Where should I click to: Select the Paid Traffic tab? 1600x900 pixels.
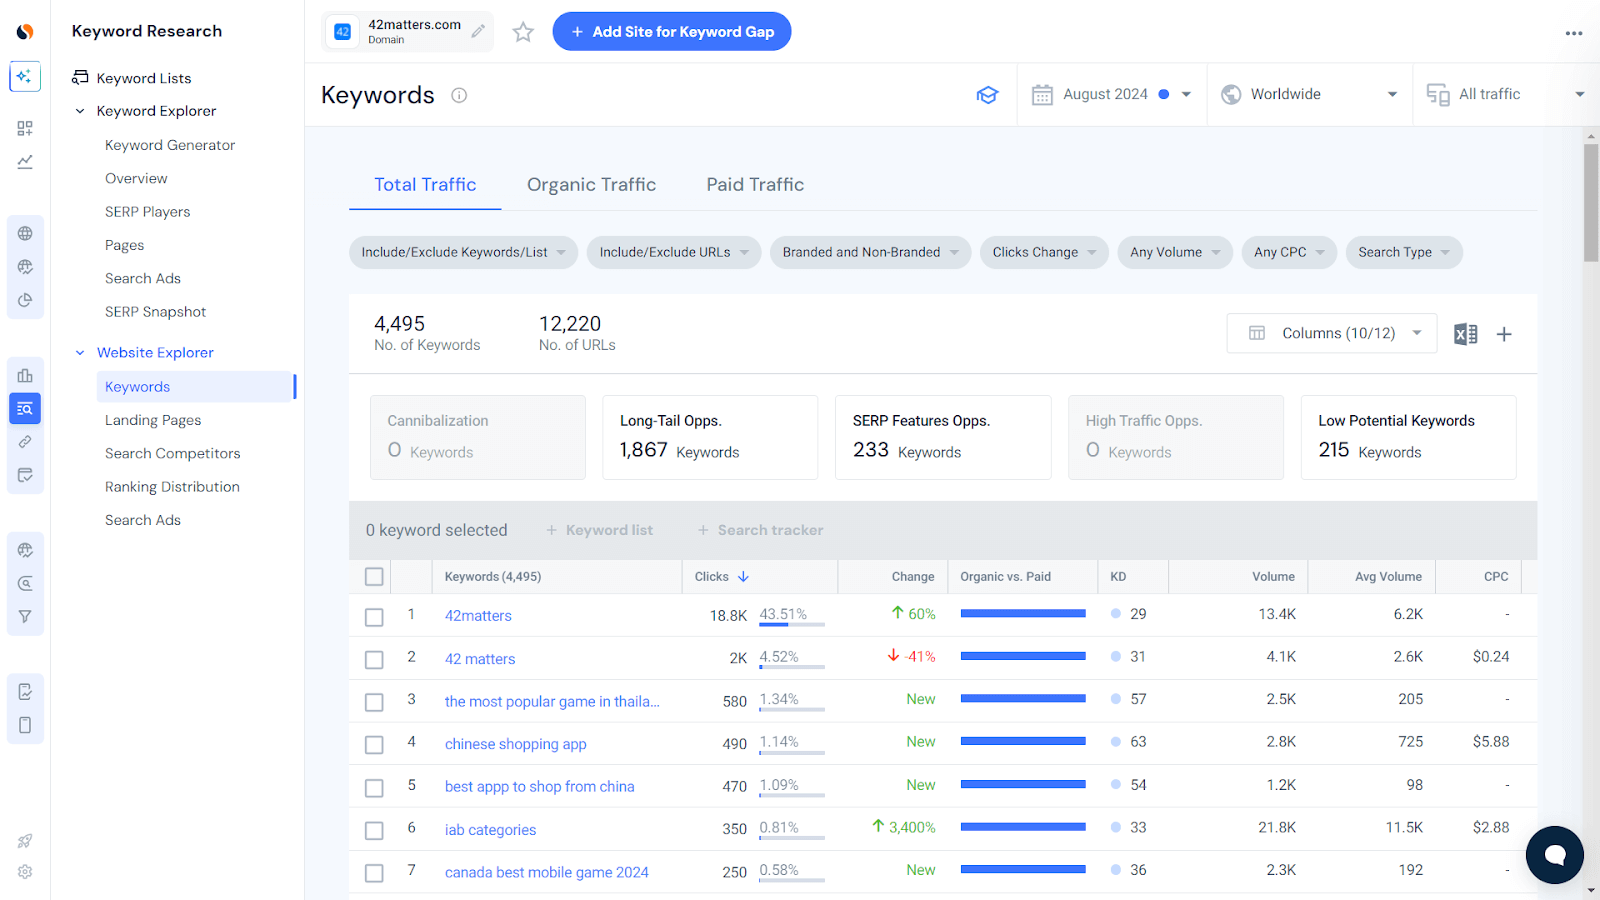(x=754, y=184)
